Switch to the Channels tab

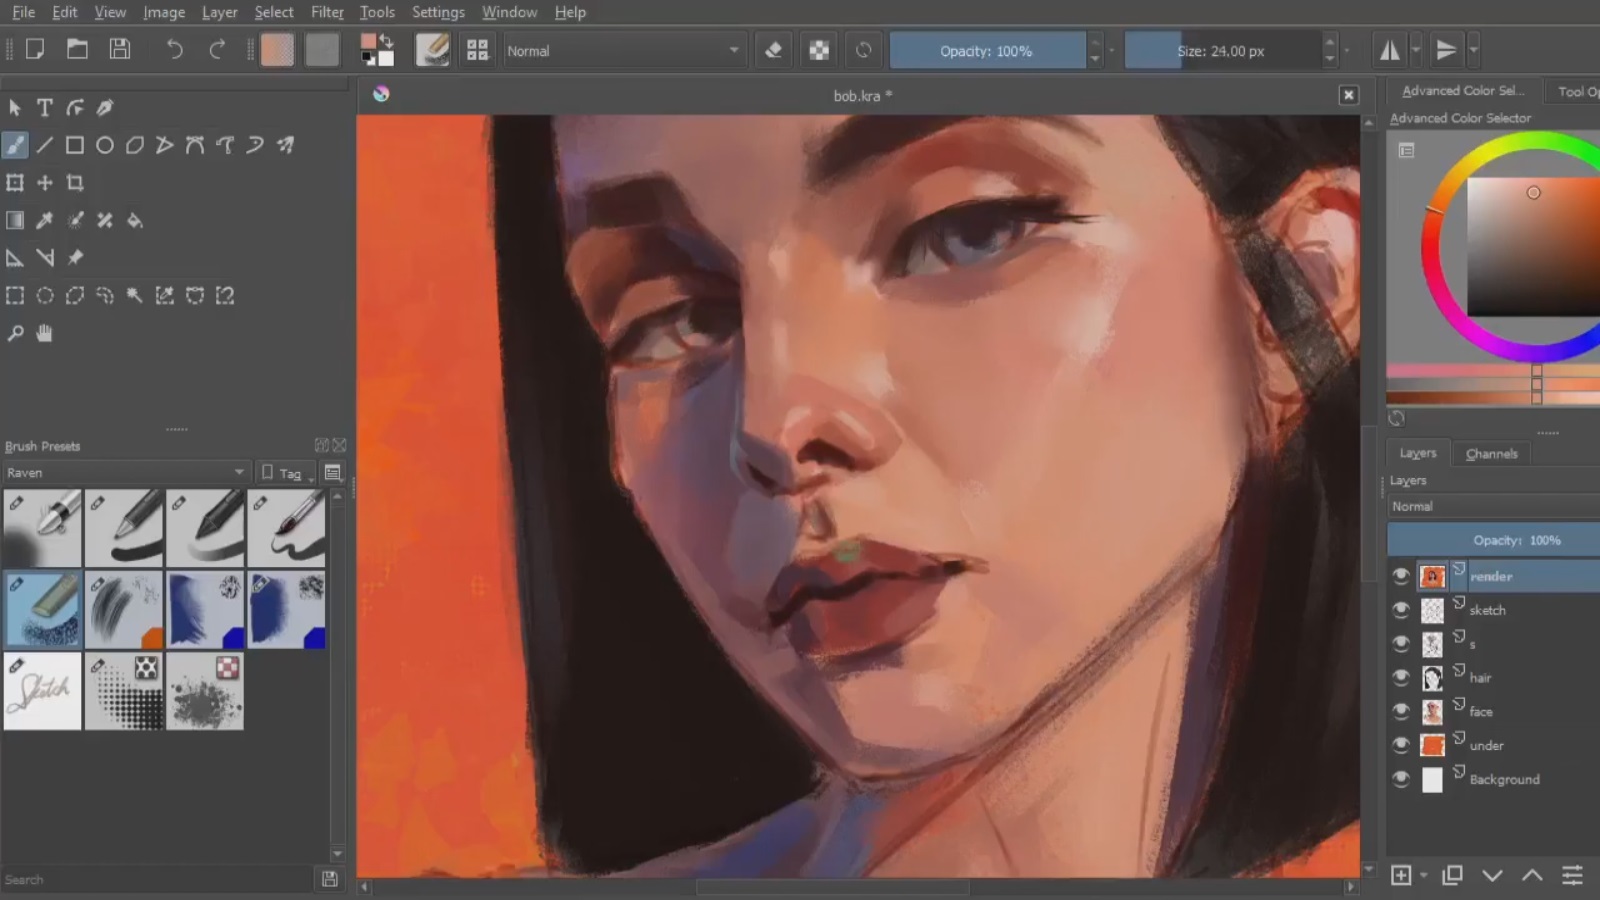click(x=1491, y=453)
